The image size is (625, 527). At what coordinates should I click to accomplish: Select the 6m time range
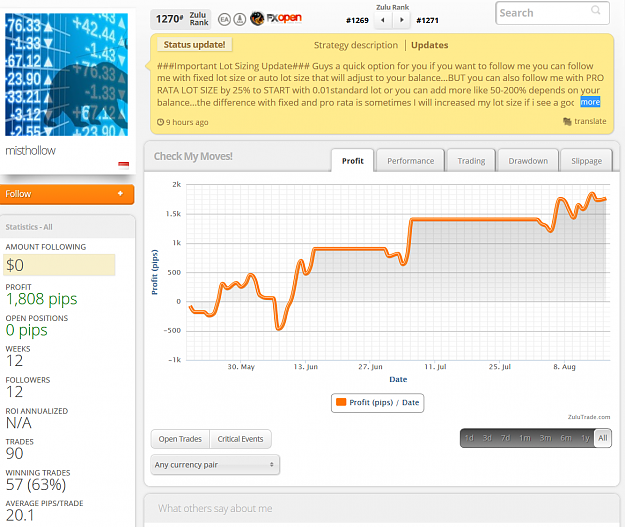566,438
